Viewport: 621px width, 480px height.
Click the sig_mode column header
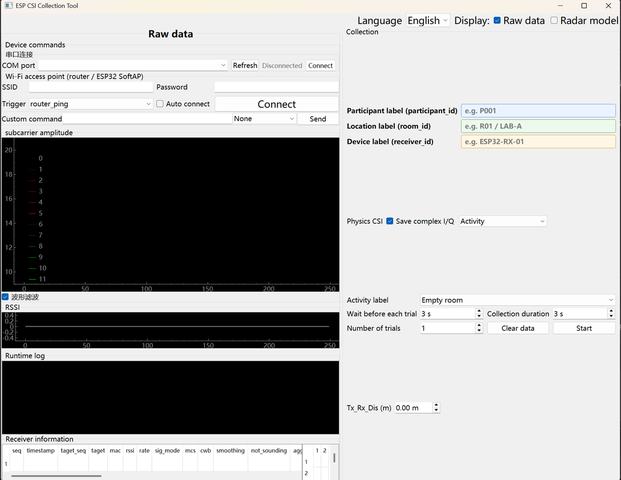[x=167, y=450]
